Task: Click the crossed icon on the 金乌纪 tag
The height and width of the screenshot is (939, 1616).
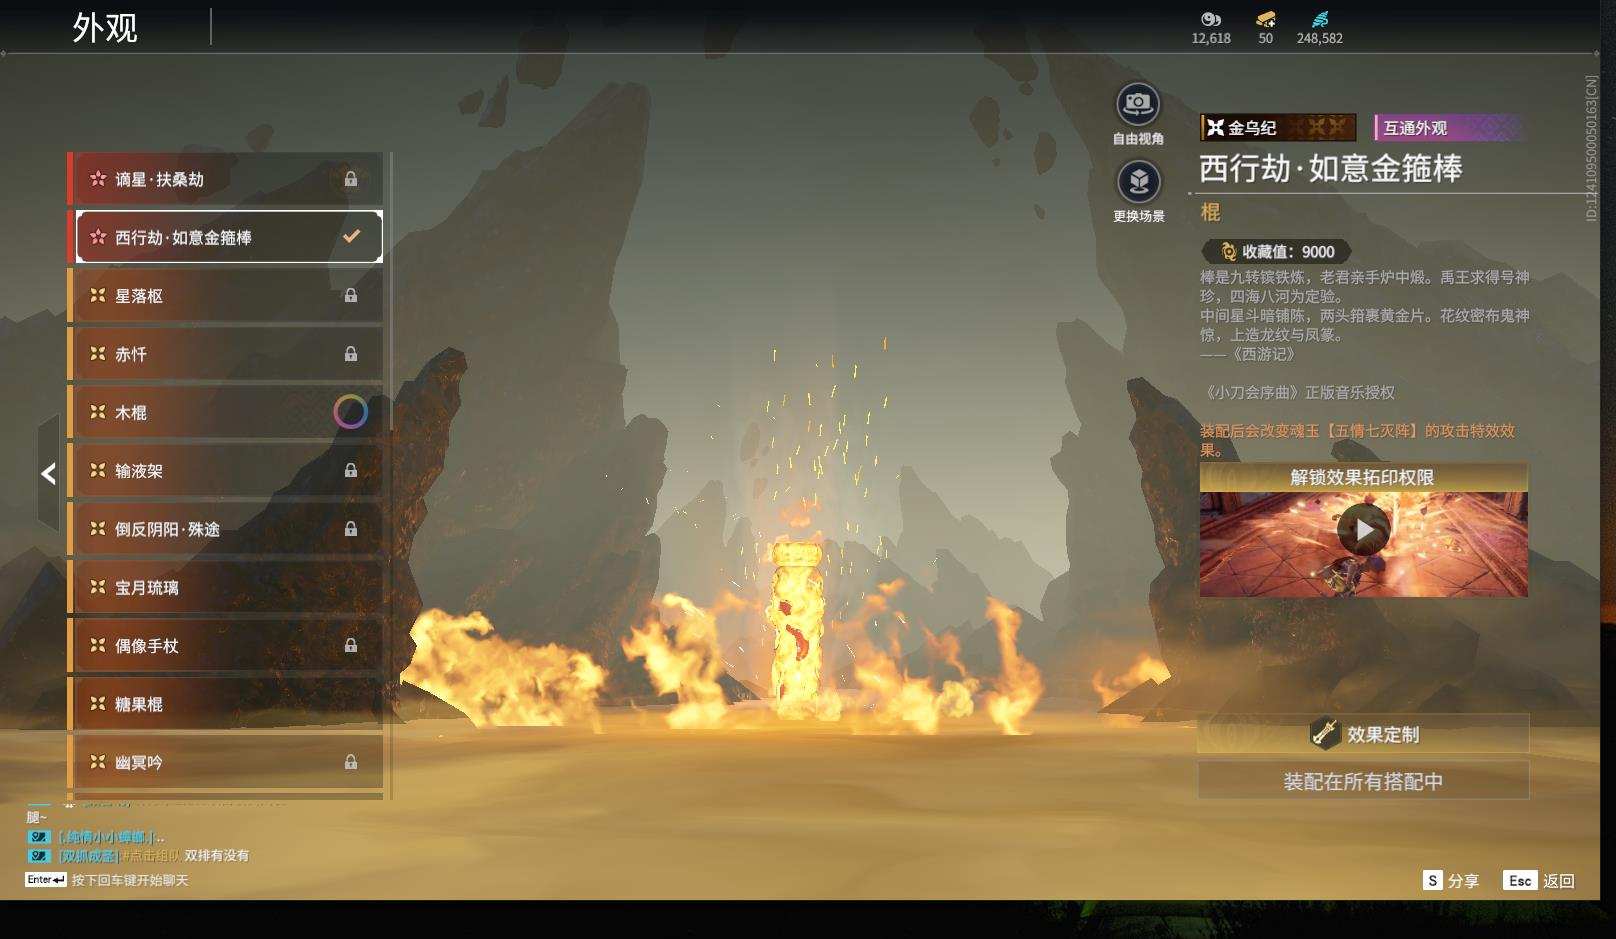Action: pyautogui.click(x=1215, y=128)
